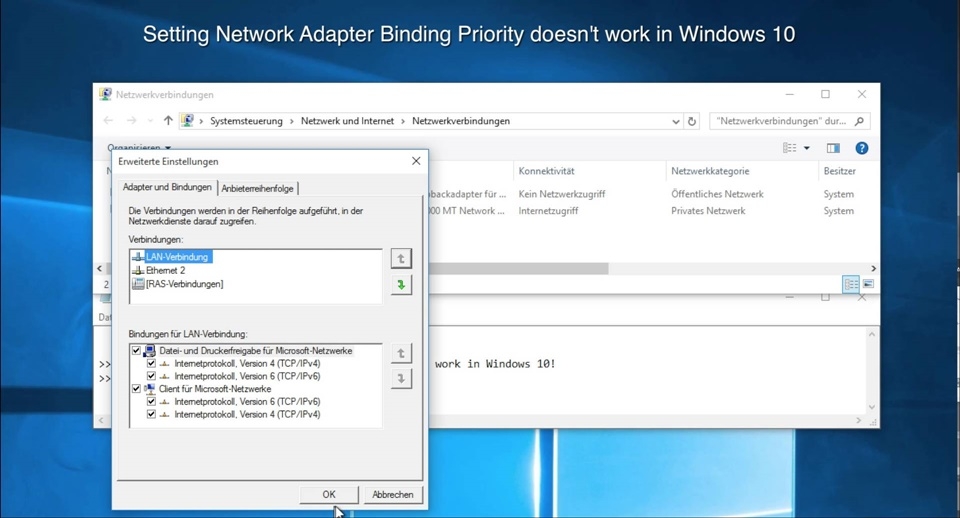This screenshot has width=960, height=518.
Task: Expand breadcrumb arrow after Netzwerk und Internet
Action: coord(403,121)
